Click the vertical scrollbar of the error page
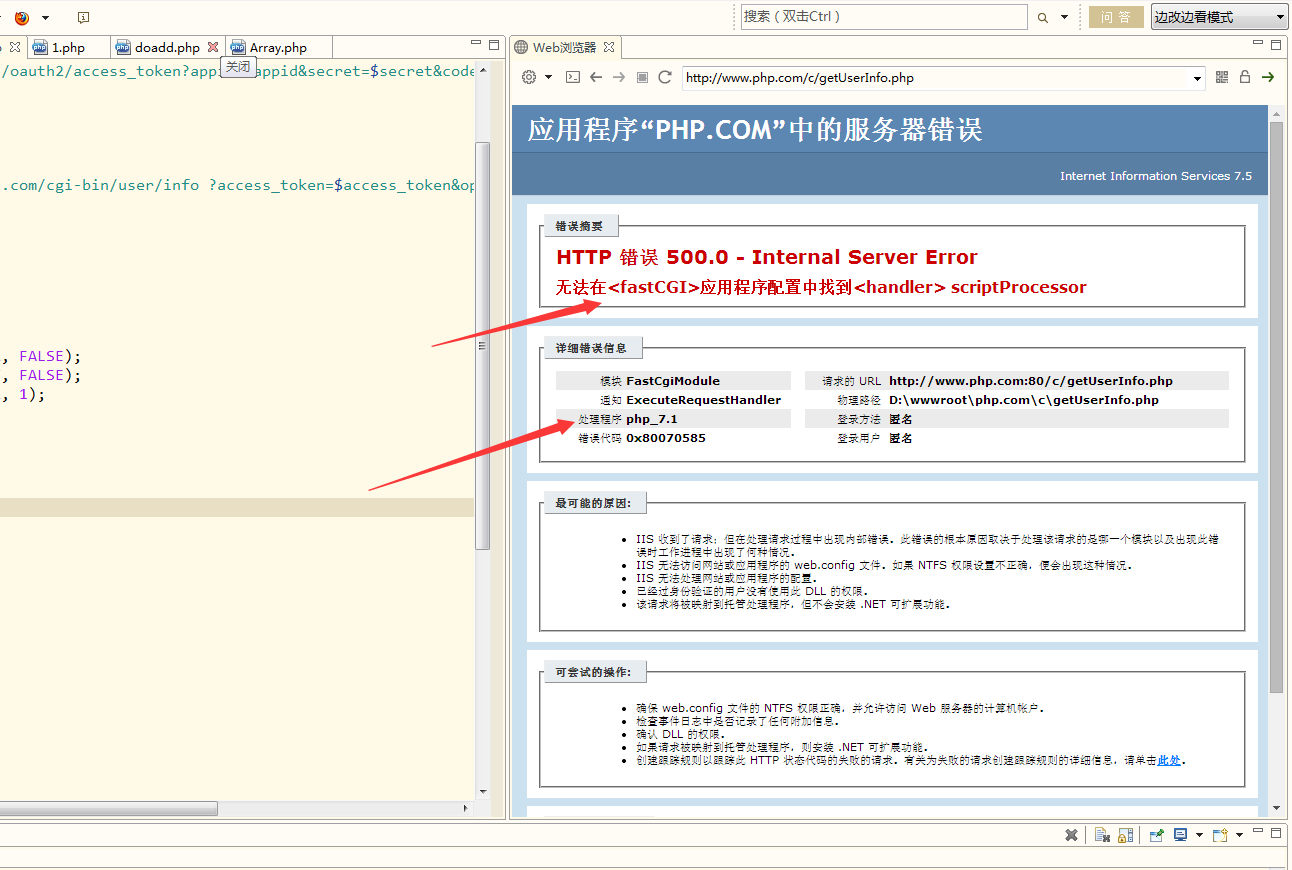The height and width of the screenshot is (870, 1292). (x=1276, y=406)
